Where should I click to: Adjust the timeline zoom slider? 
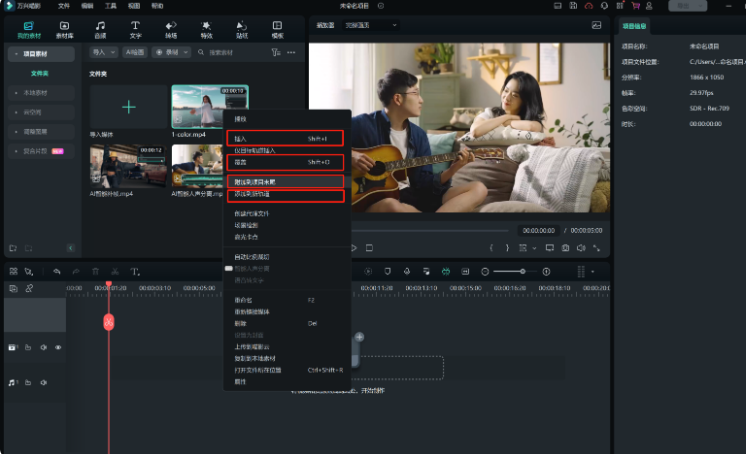pyautogui.click(x=521, y=271)
